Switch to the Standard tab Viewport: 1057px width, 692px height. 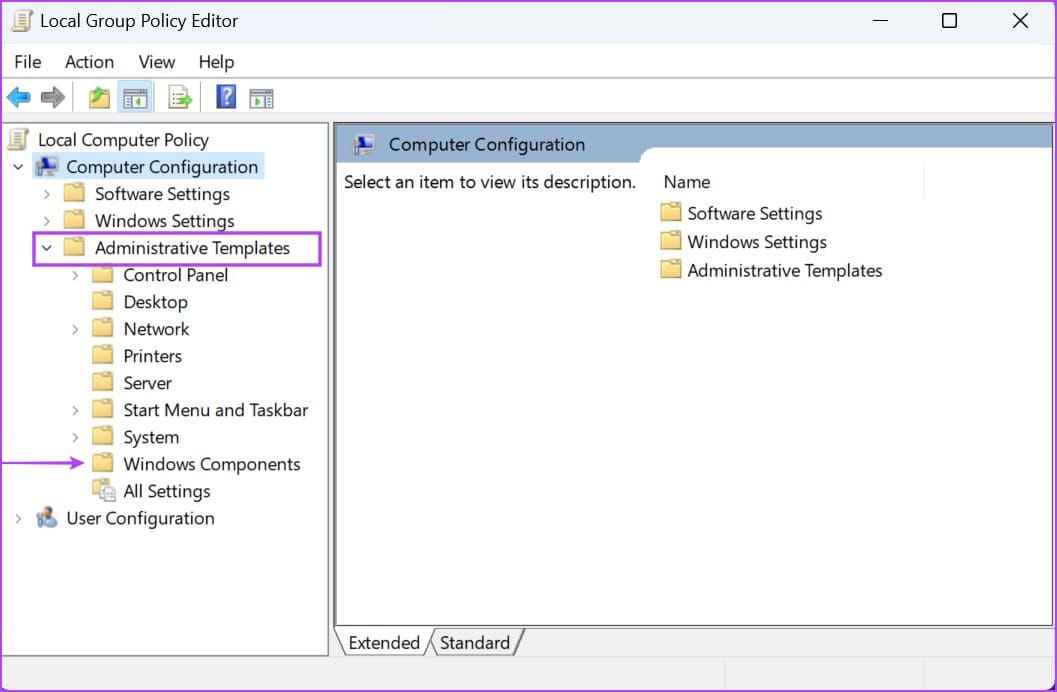(475, 642)
